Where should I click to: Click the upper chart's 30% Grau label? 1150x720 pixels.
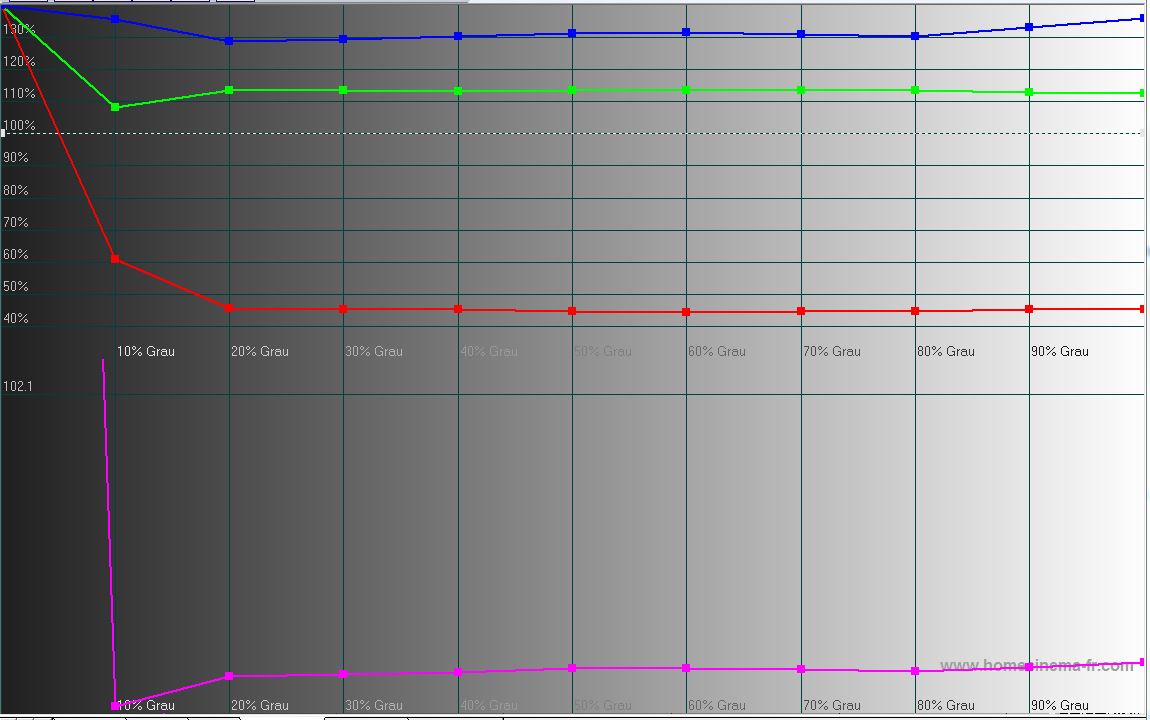[x=373, y=351]
